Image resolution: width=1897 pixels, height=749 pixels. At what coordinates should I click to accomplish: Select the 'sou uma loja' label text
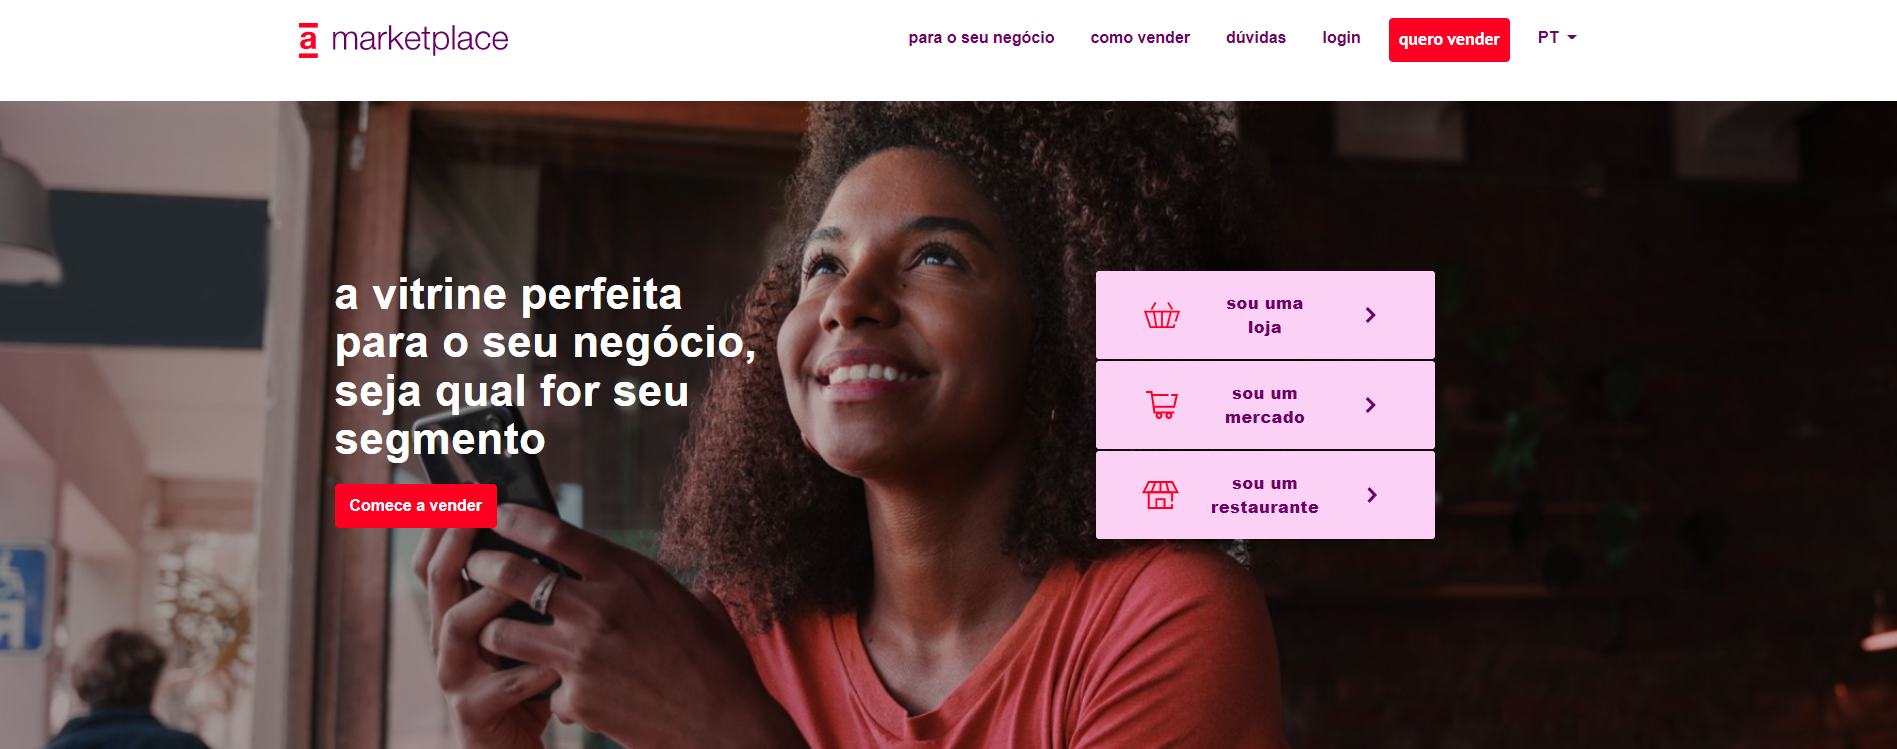(1265, 315)
